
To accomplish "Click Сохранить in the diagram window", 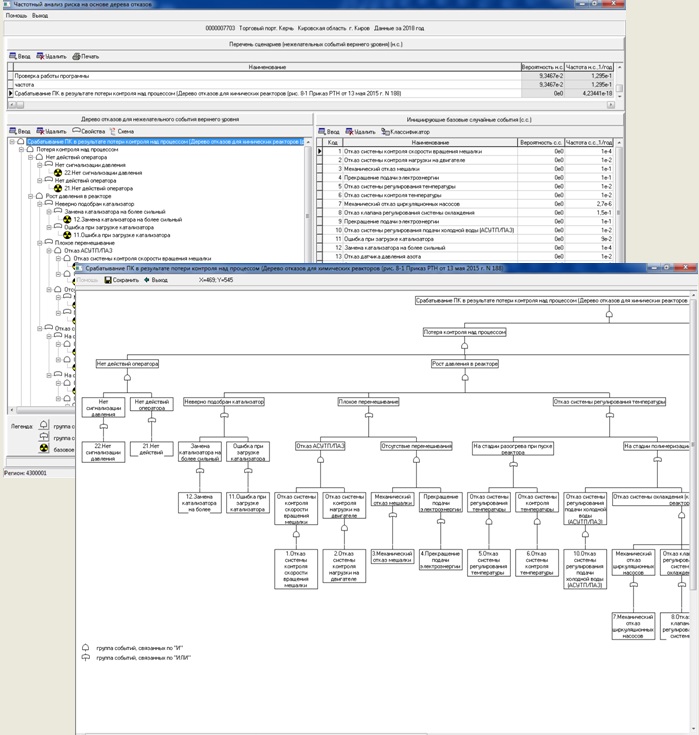I will (x=122, y=280).
